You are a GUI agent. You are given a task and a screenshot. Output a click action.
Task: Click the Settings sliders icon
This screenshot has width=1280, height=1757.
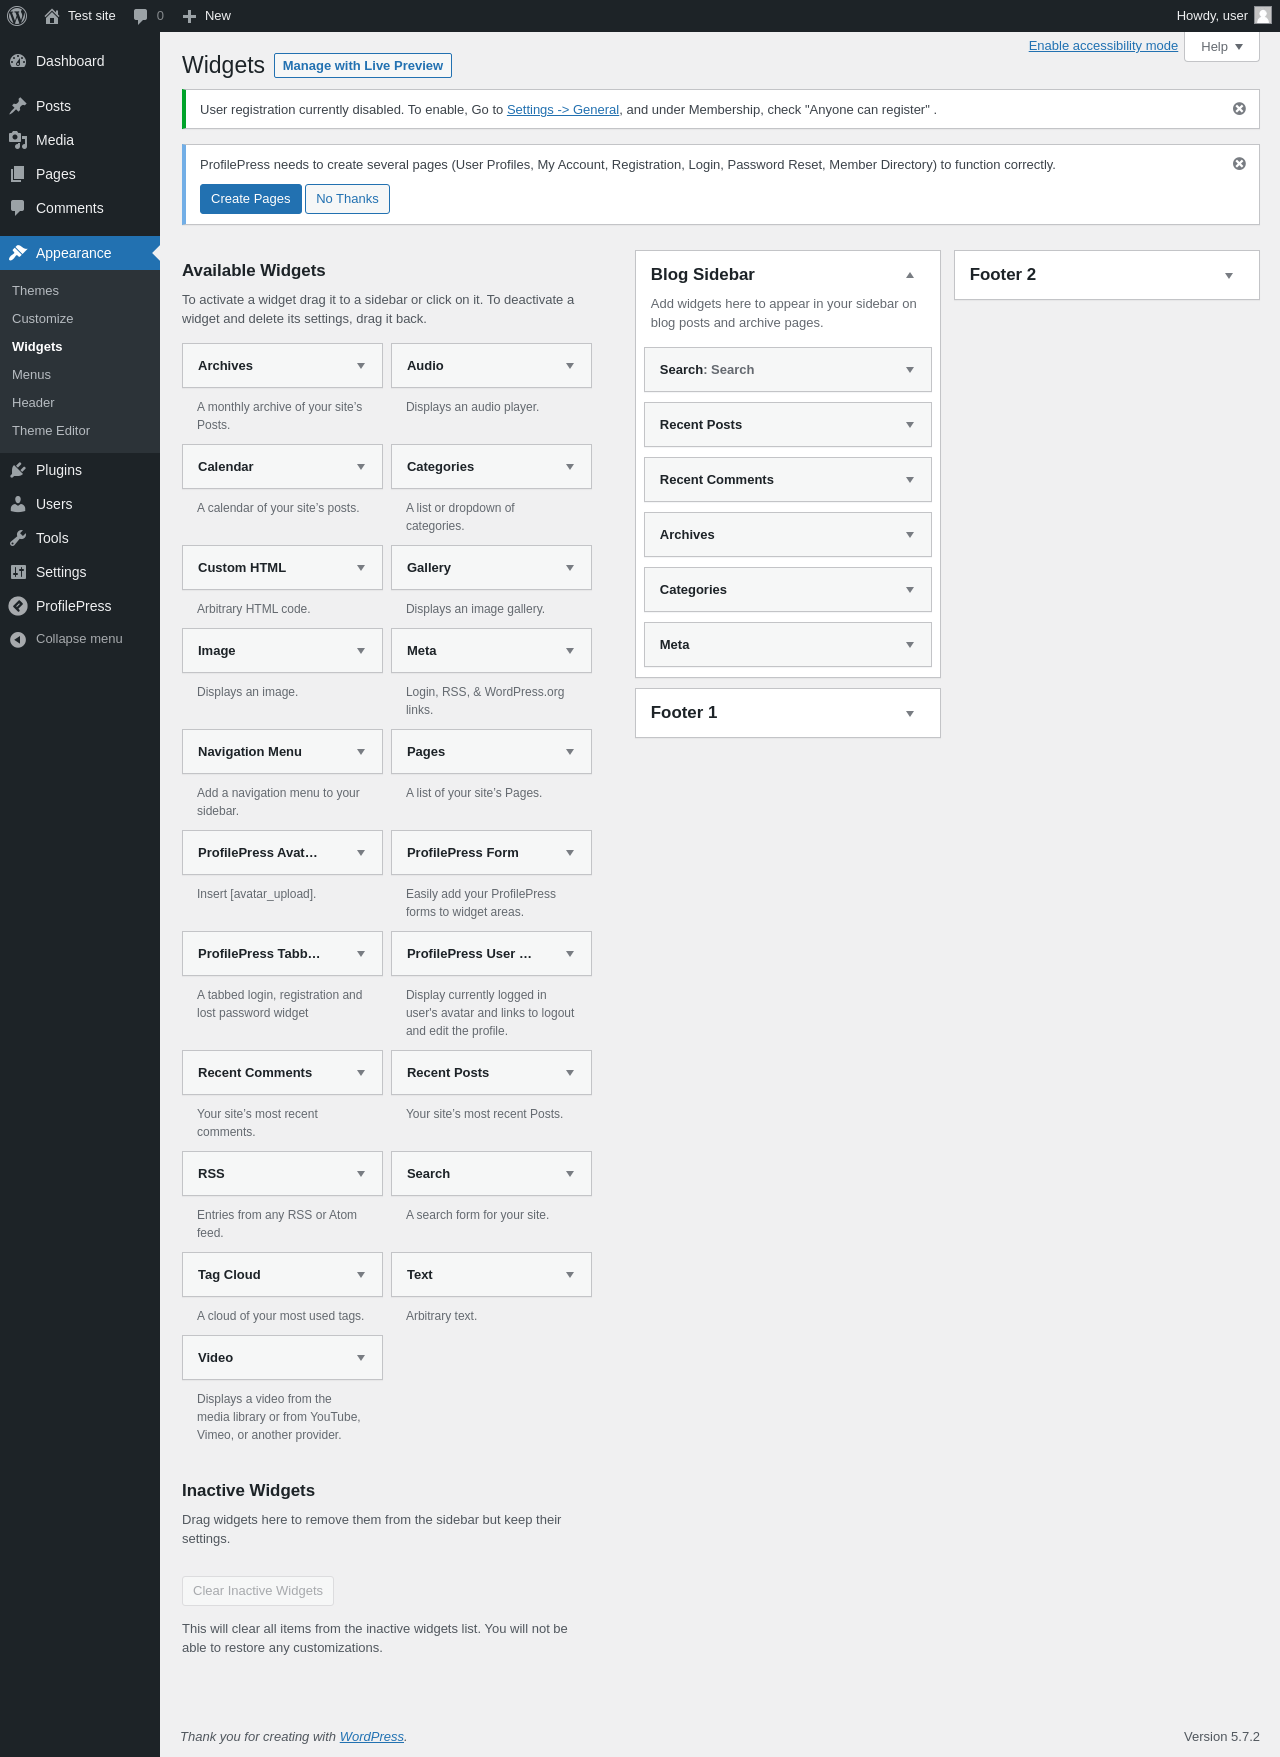pos(18,572)
